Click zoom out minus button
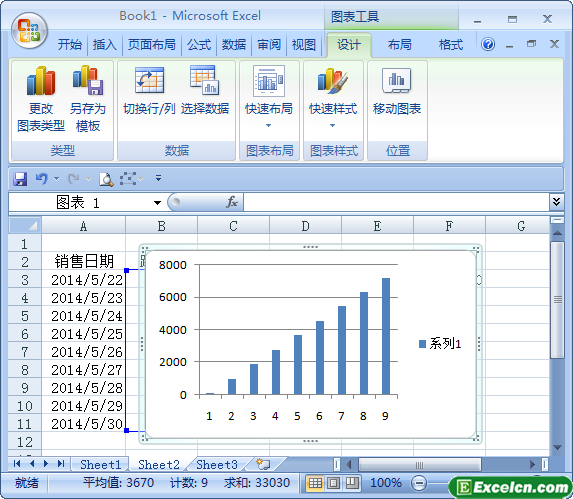This screenshot has height=499, width=573. (x=419, y=483)
